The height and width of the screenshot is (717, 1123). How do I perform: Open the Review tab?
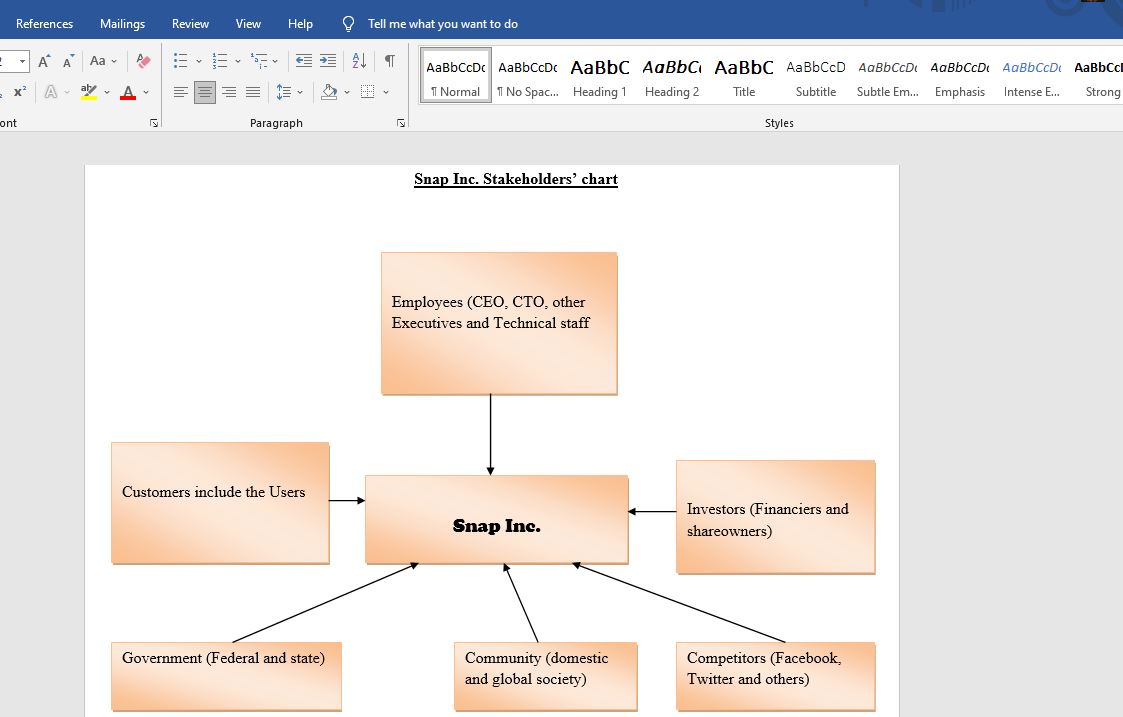point(191,24)
